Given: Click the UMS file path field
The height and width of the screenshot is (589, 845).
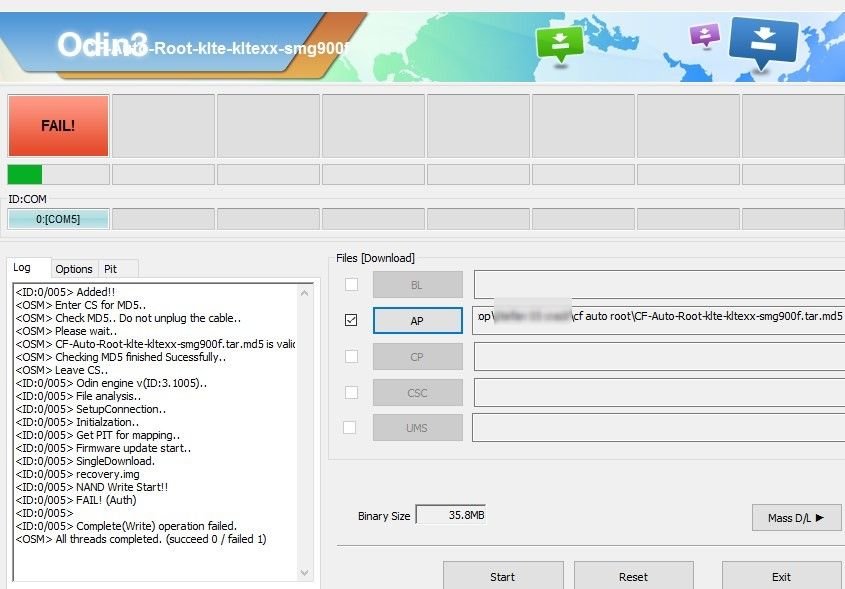Looking at the screenshot, I should pos(659,428).
